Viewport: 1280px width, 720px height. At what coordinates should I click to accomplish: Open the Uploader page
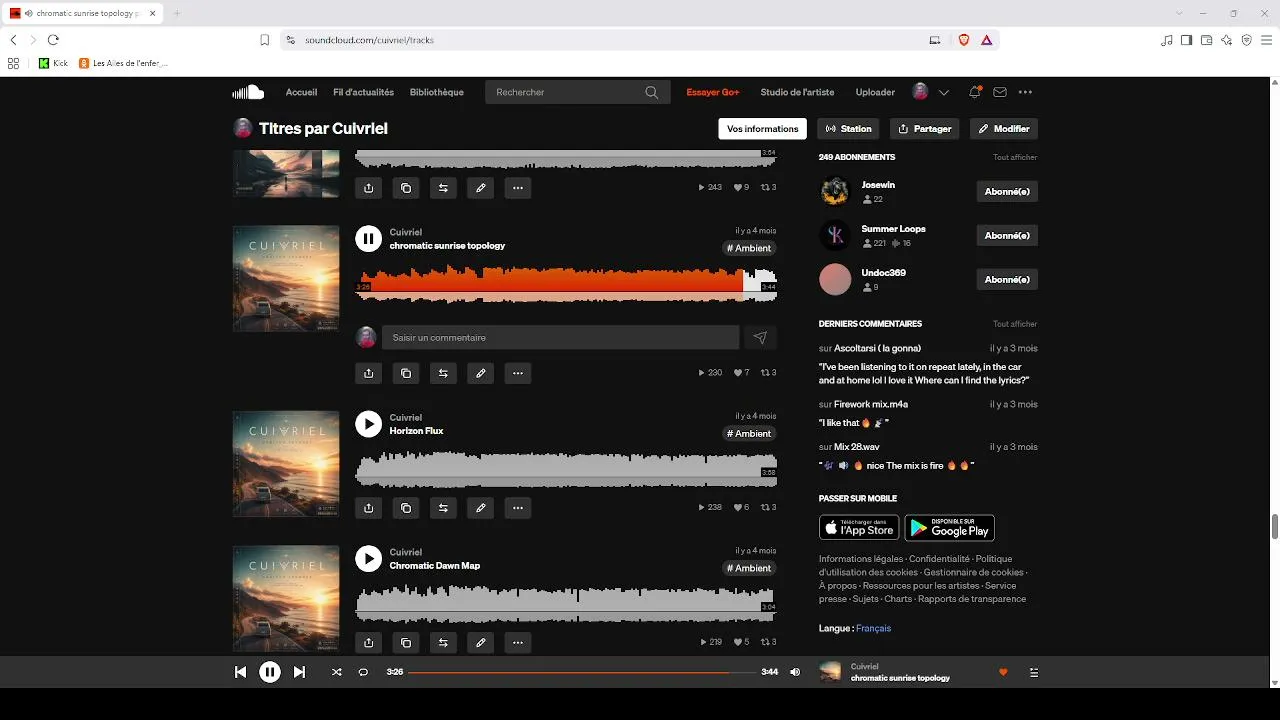click(875, 92)
